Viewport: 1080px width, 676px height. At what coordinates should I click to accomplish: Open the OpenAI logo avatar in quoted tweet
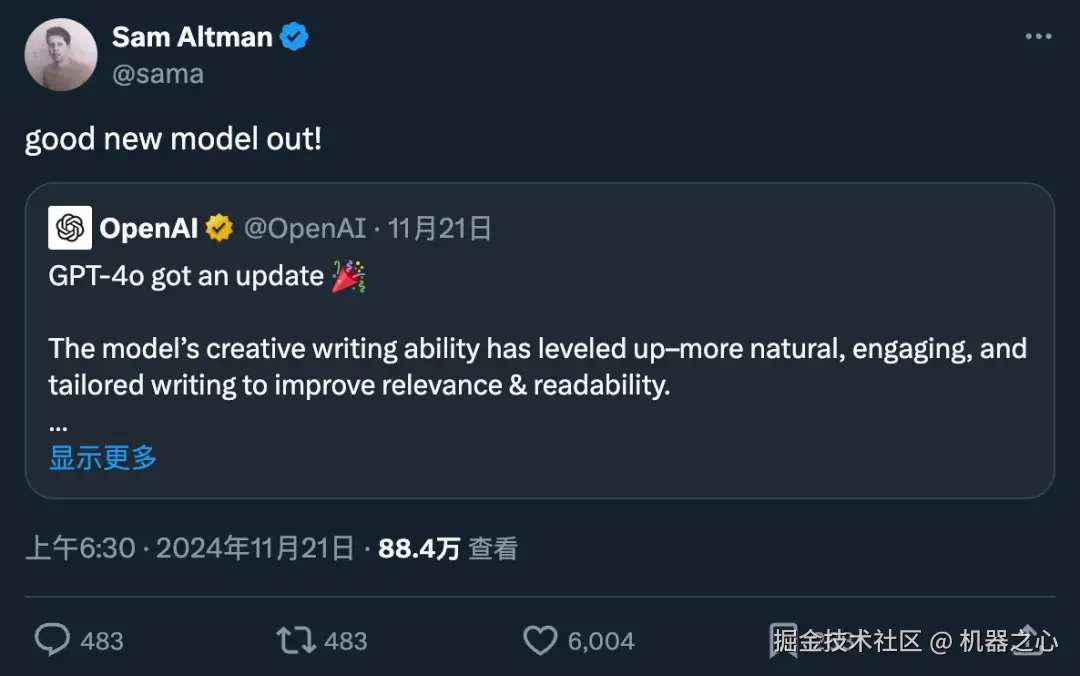pos(70,229)
